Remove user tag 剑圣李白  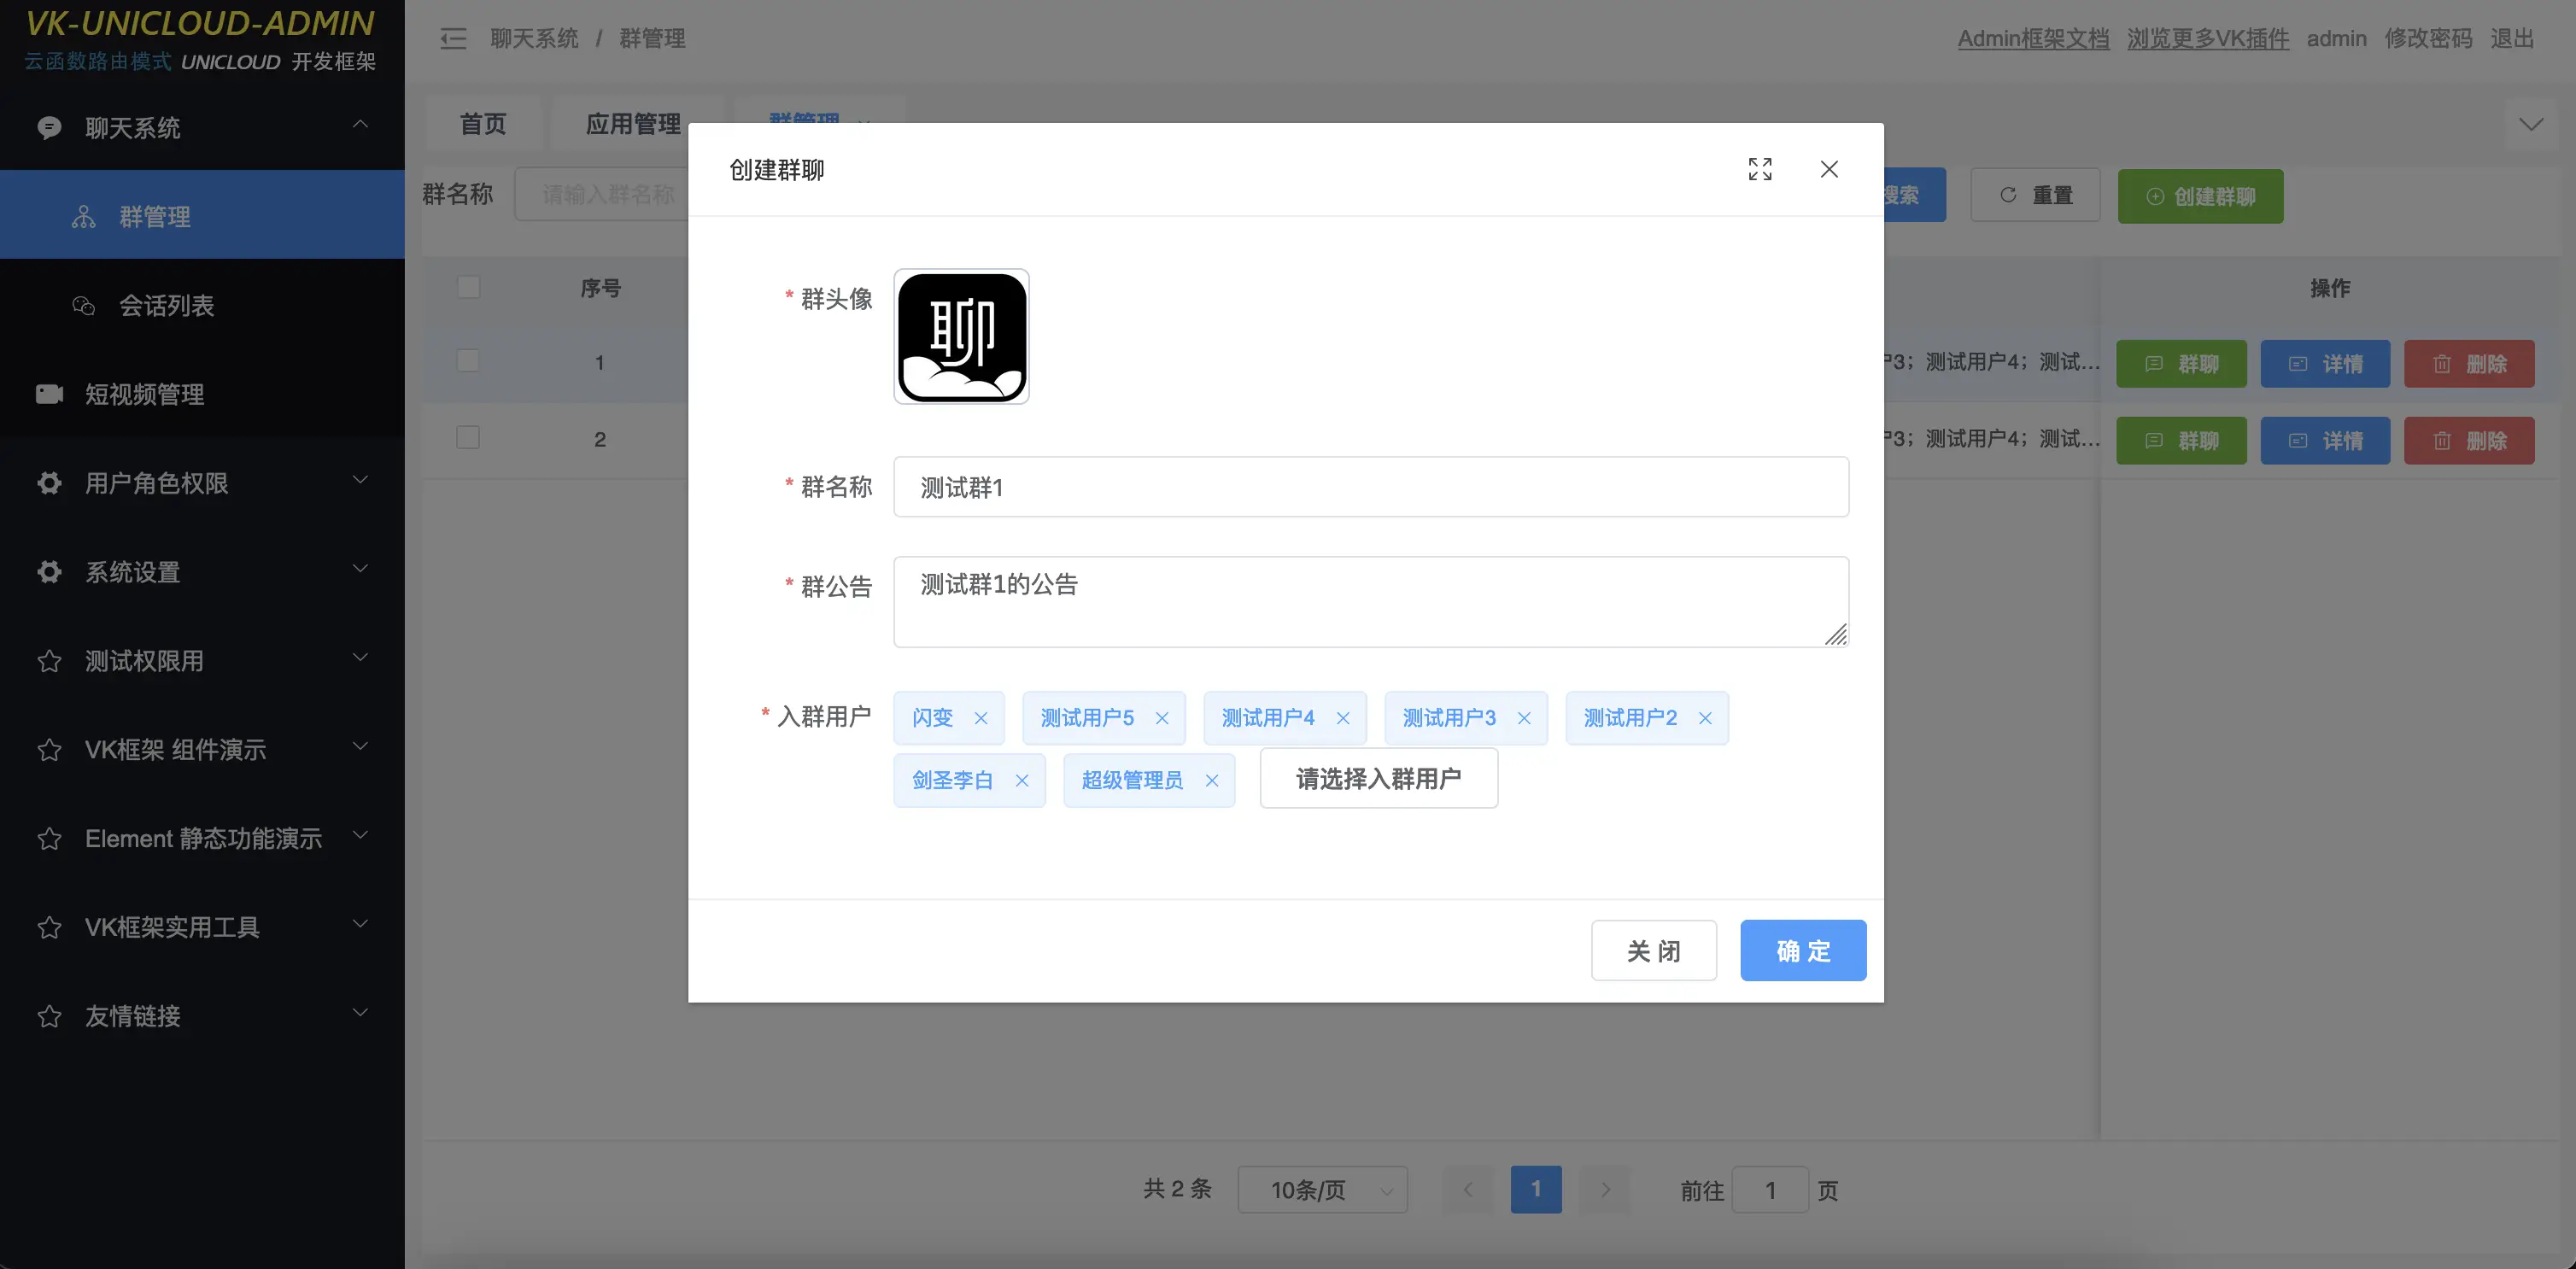coord(1022,780)
